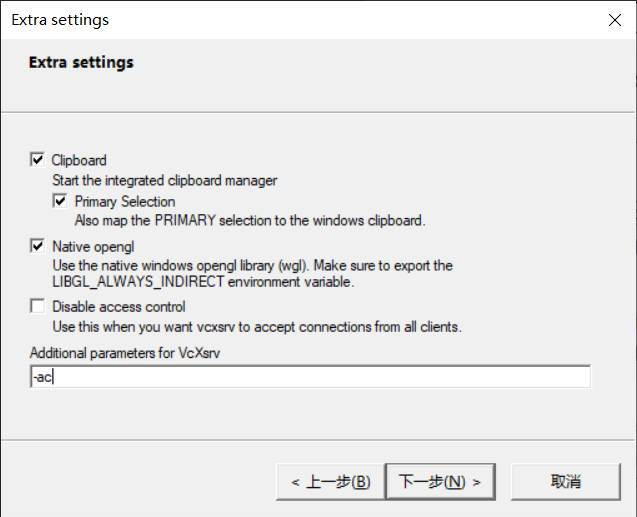
Task: Click the Additional parameters text field
Action: [x=310, y=377]
